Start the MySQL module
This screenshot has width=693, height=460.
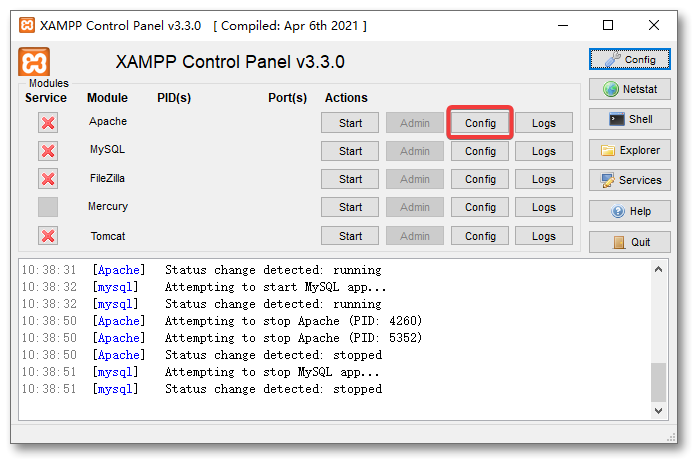[350, 151]
